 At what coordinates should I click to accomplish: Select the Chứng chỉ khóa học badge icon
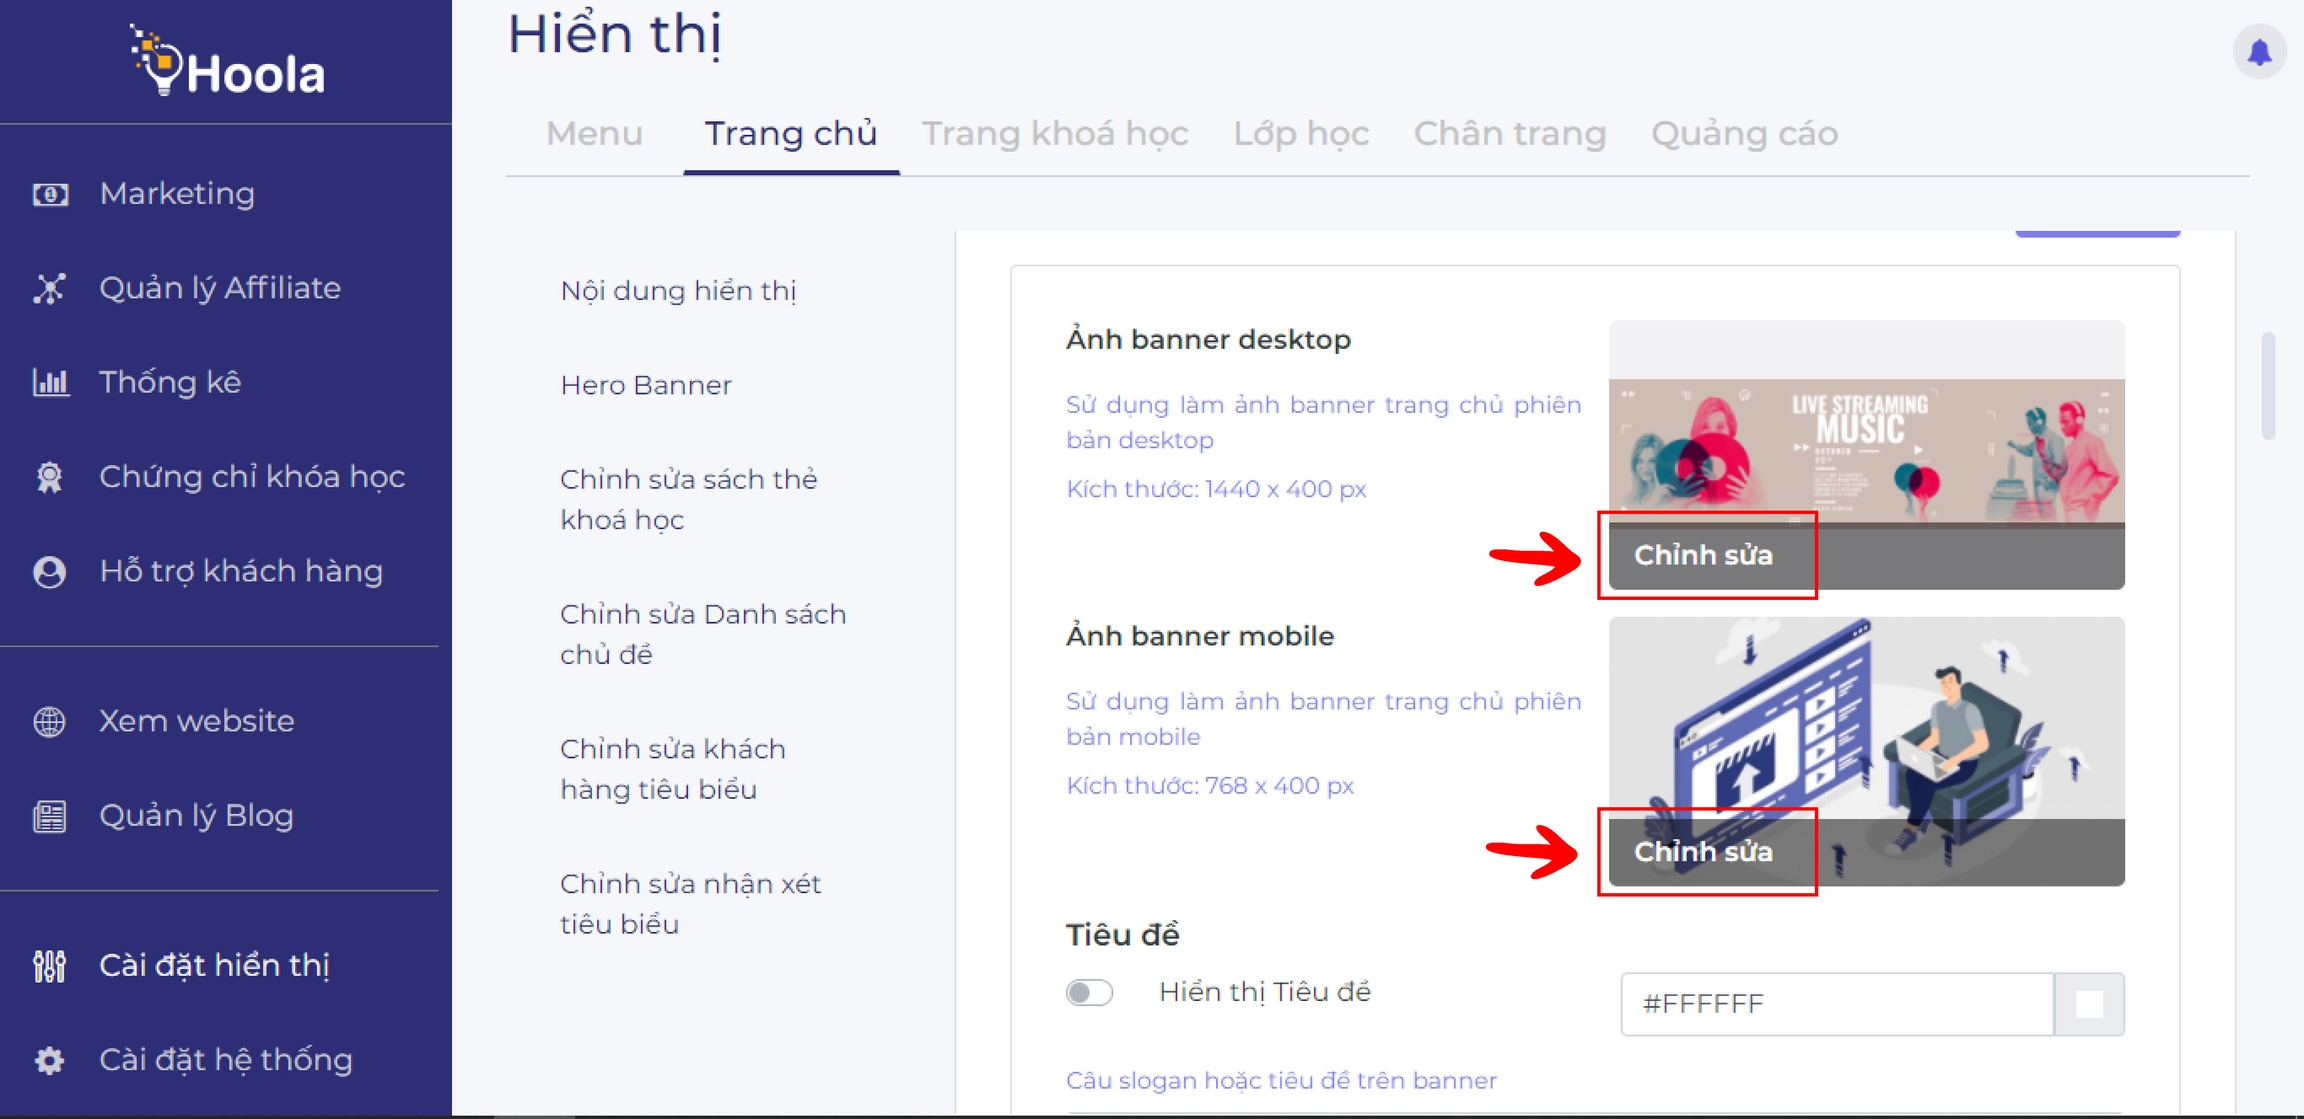coord(50,477)
